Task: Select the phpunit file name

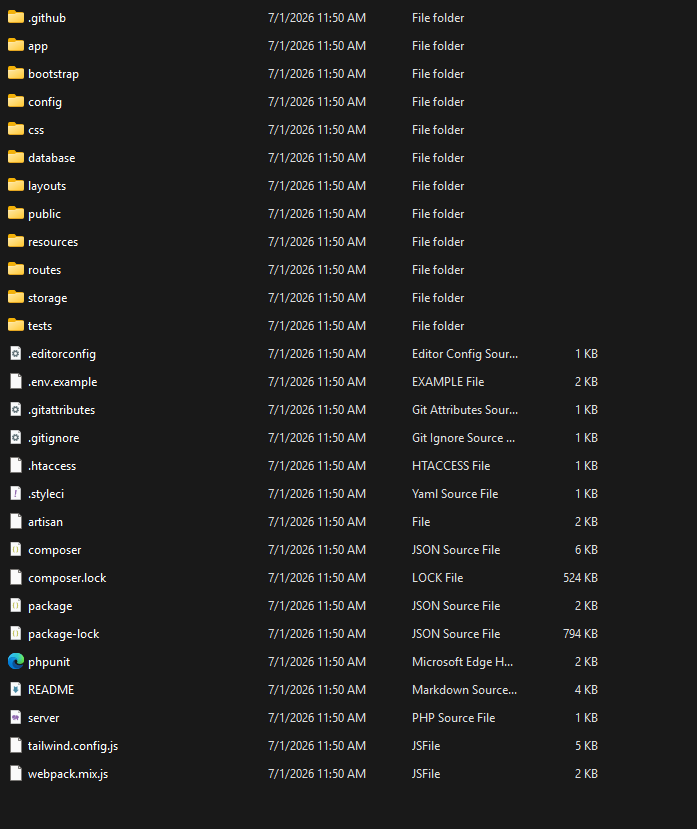Action: [49, 662]
